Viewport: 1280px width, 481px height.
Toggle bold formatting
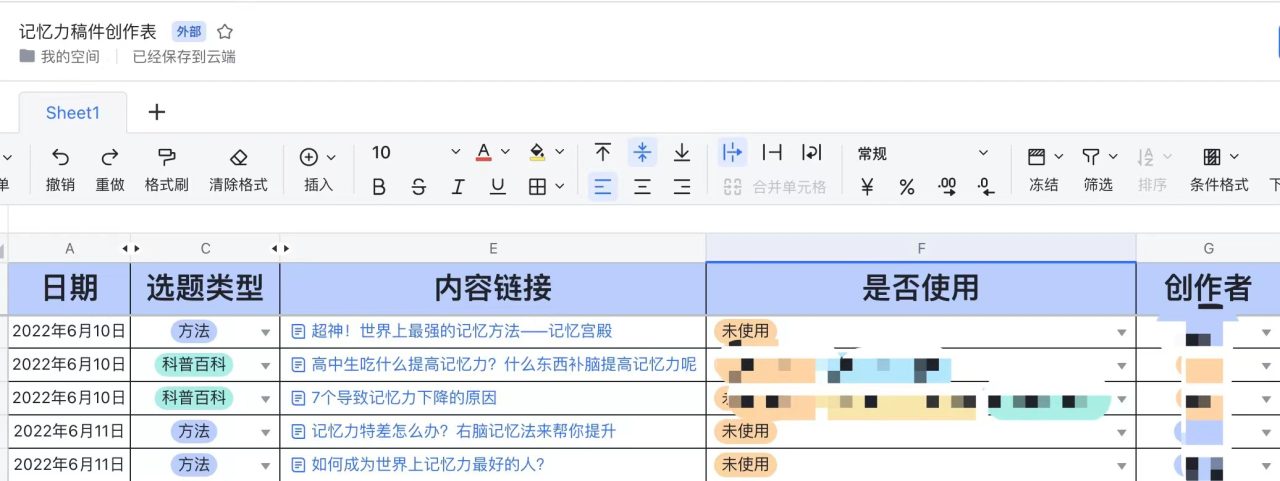click(x=378, y=187)
